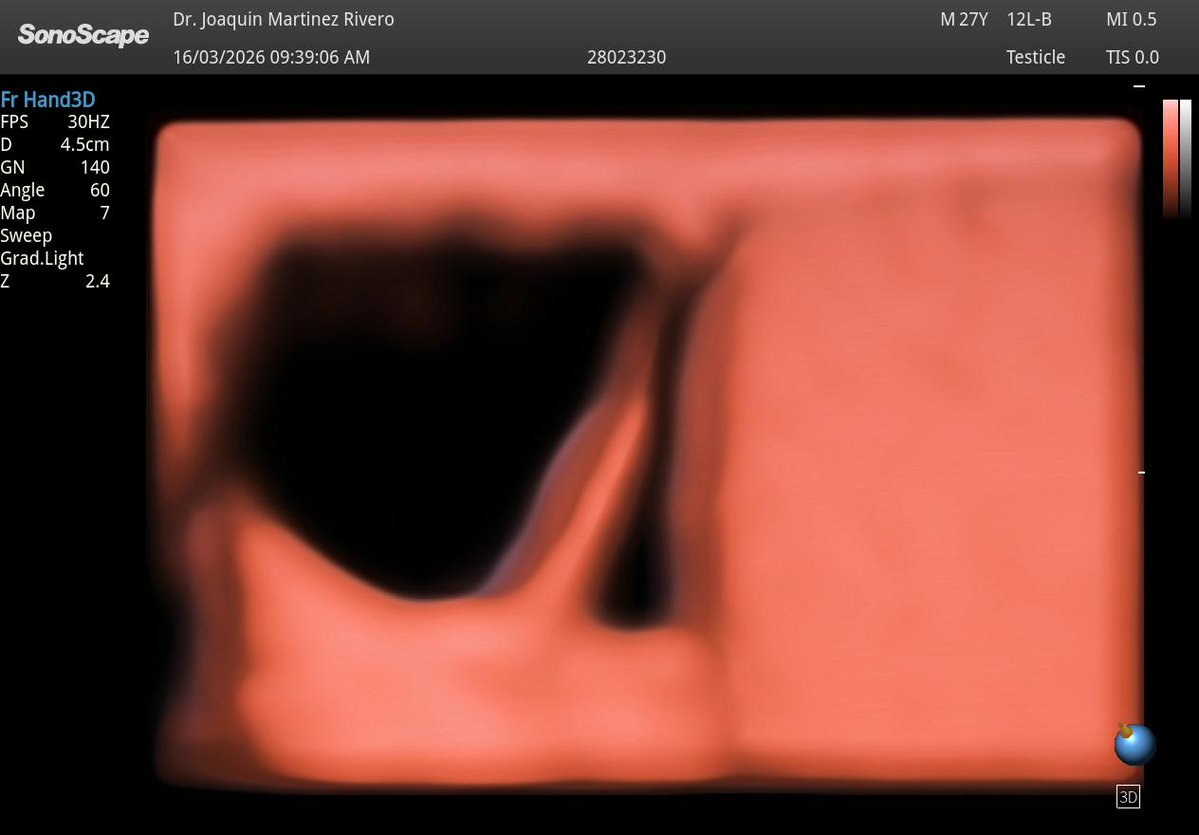Click the date 16/03/2026 09:39:06 AM
1199x835 pixels.
(271, 57)
